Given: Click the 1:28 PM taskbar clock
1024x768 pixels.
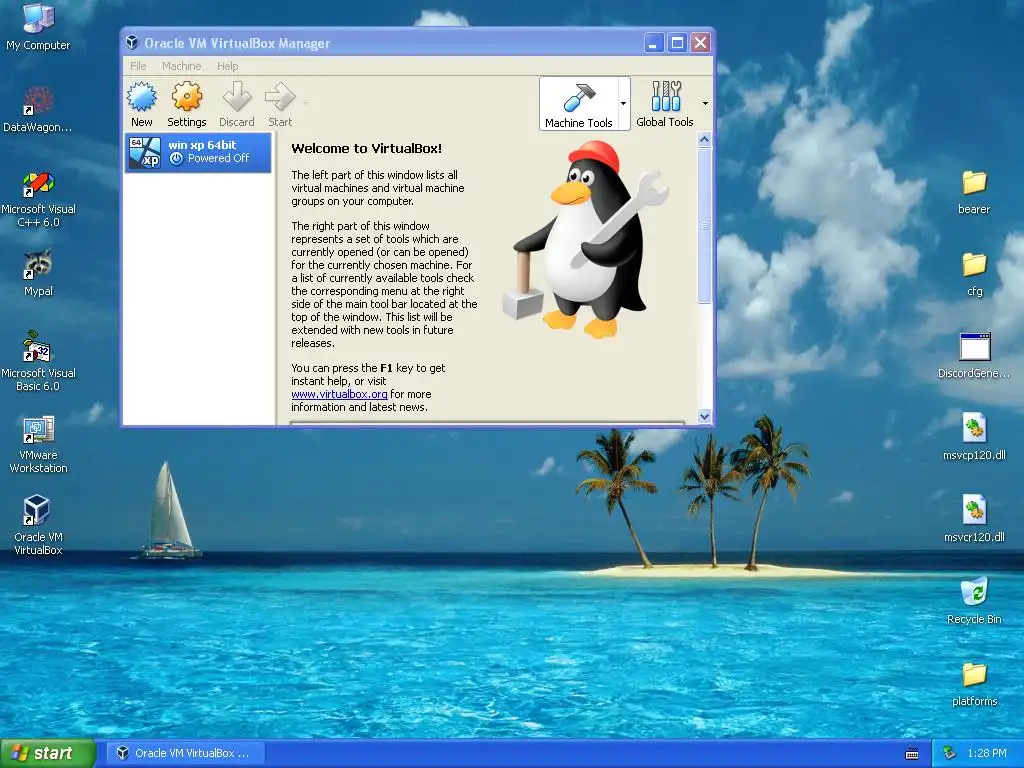Looking at the screenshot, I should coord(987,753).
